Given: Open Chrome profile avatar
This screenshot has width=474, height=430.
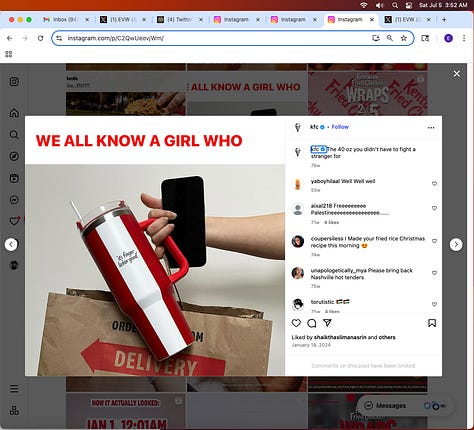Looking at the screenshot, I should [448, 38].
